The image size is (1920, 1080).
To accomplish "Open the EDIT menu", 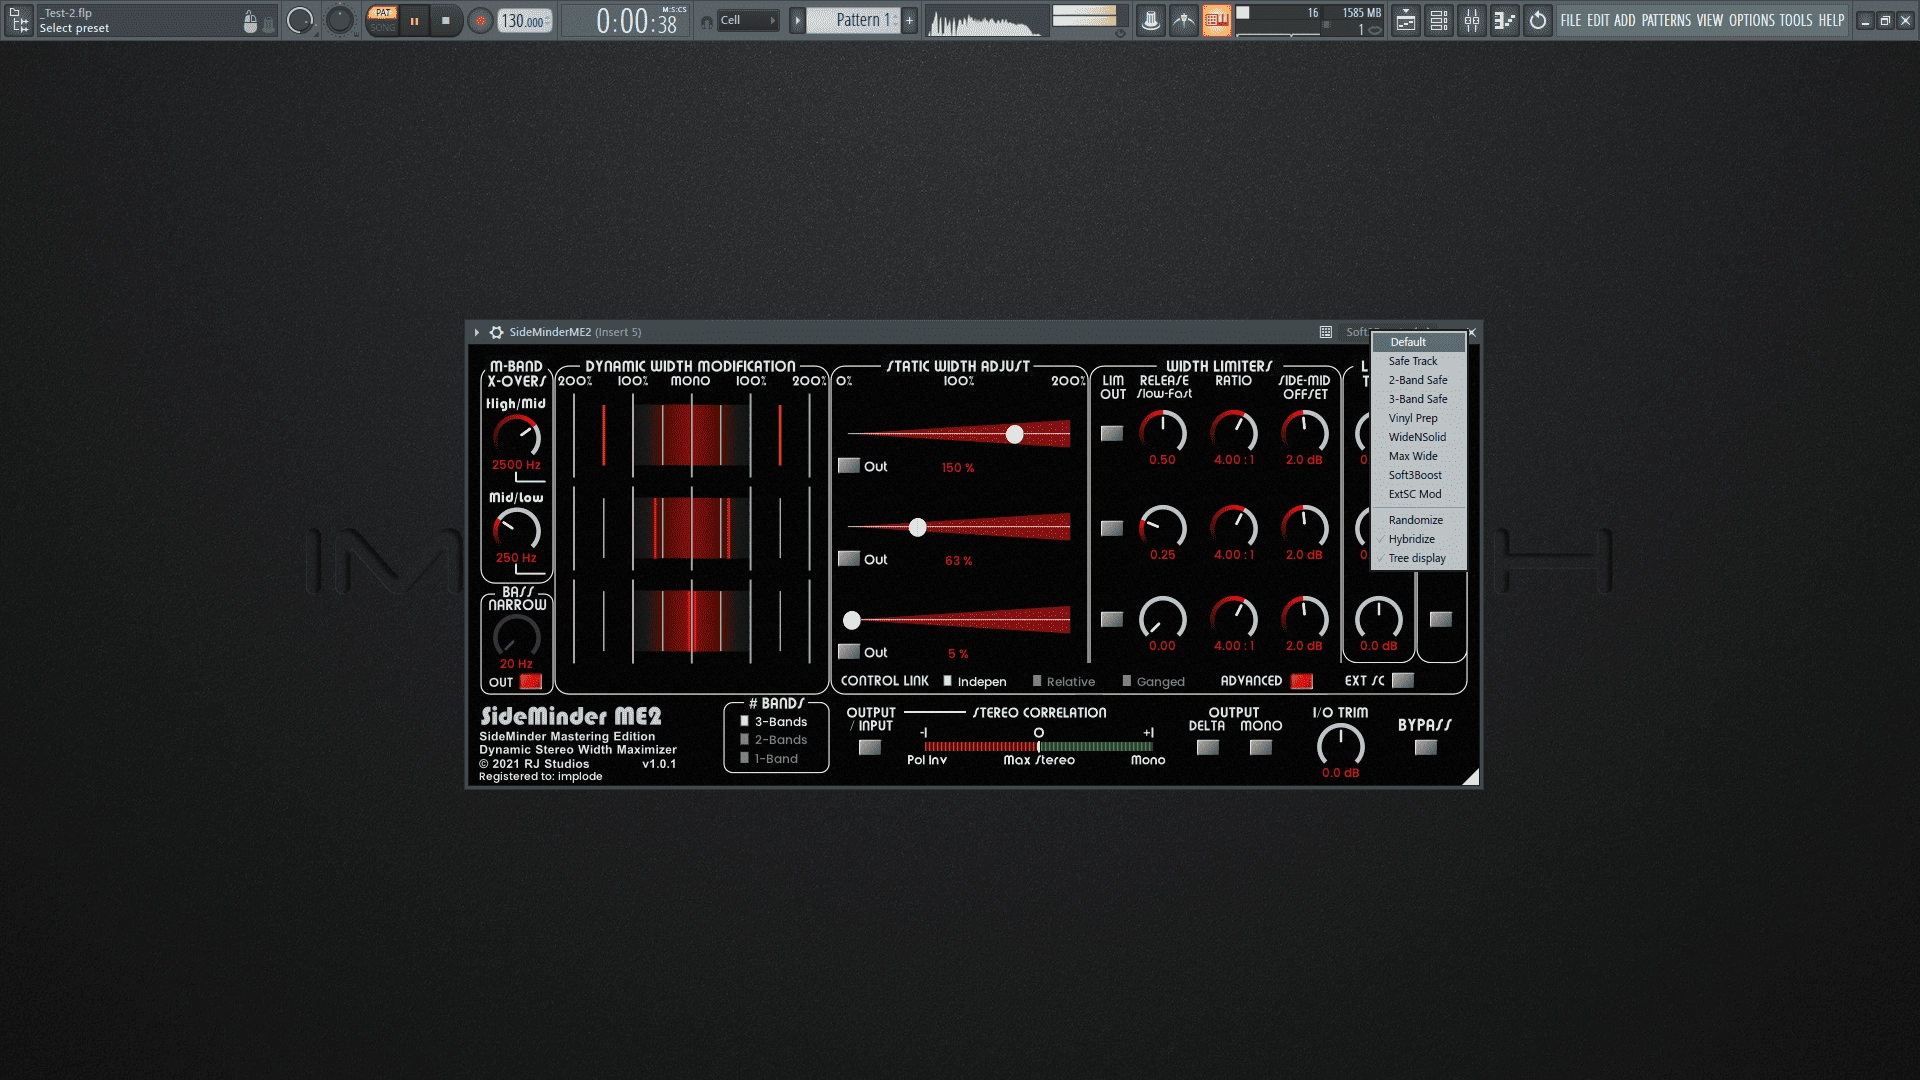I will 1598,20.
